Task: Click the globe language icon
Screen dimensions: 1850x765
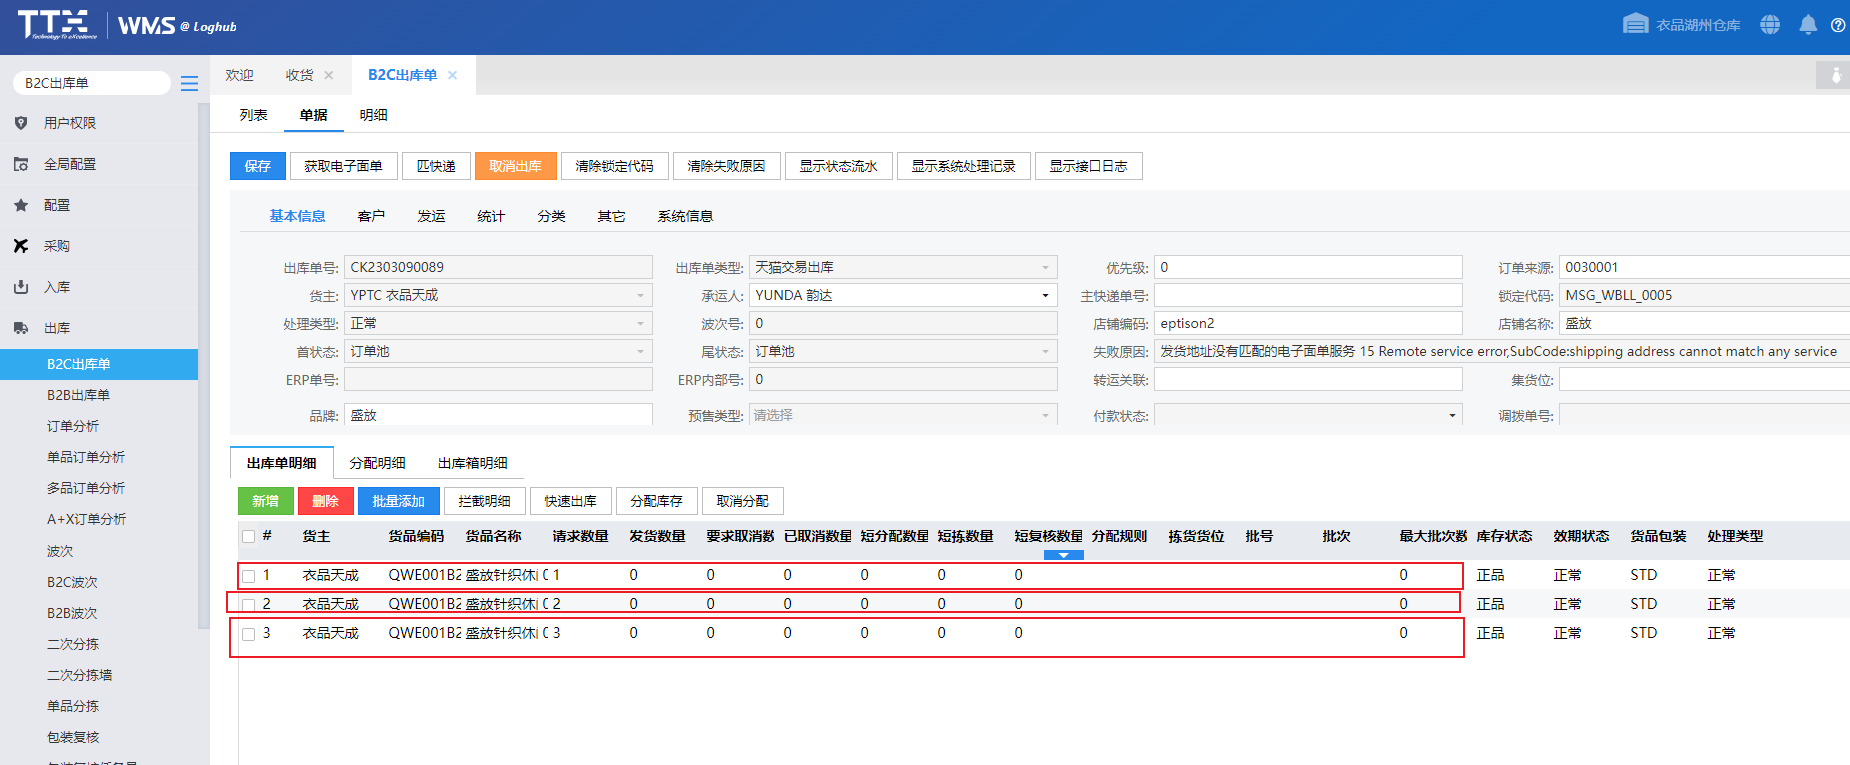Action: [x=1770, y=25]
